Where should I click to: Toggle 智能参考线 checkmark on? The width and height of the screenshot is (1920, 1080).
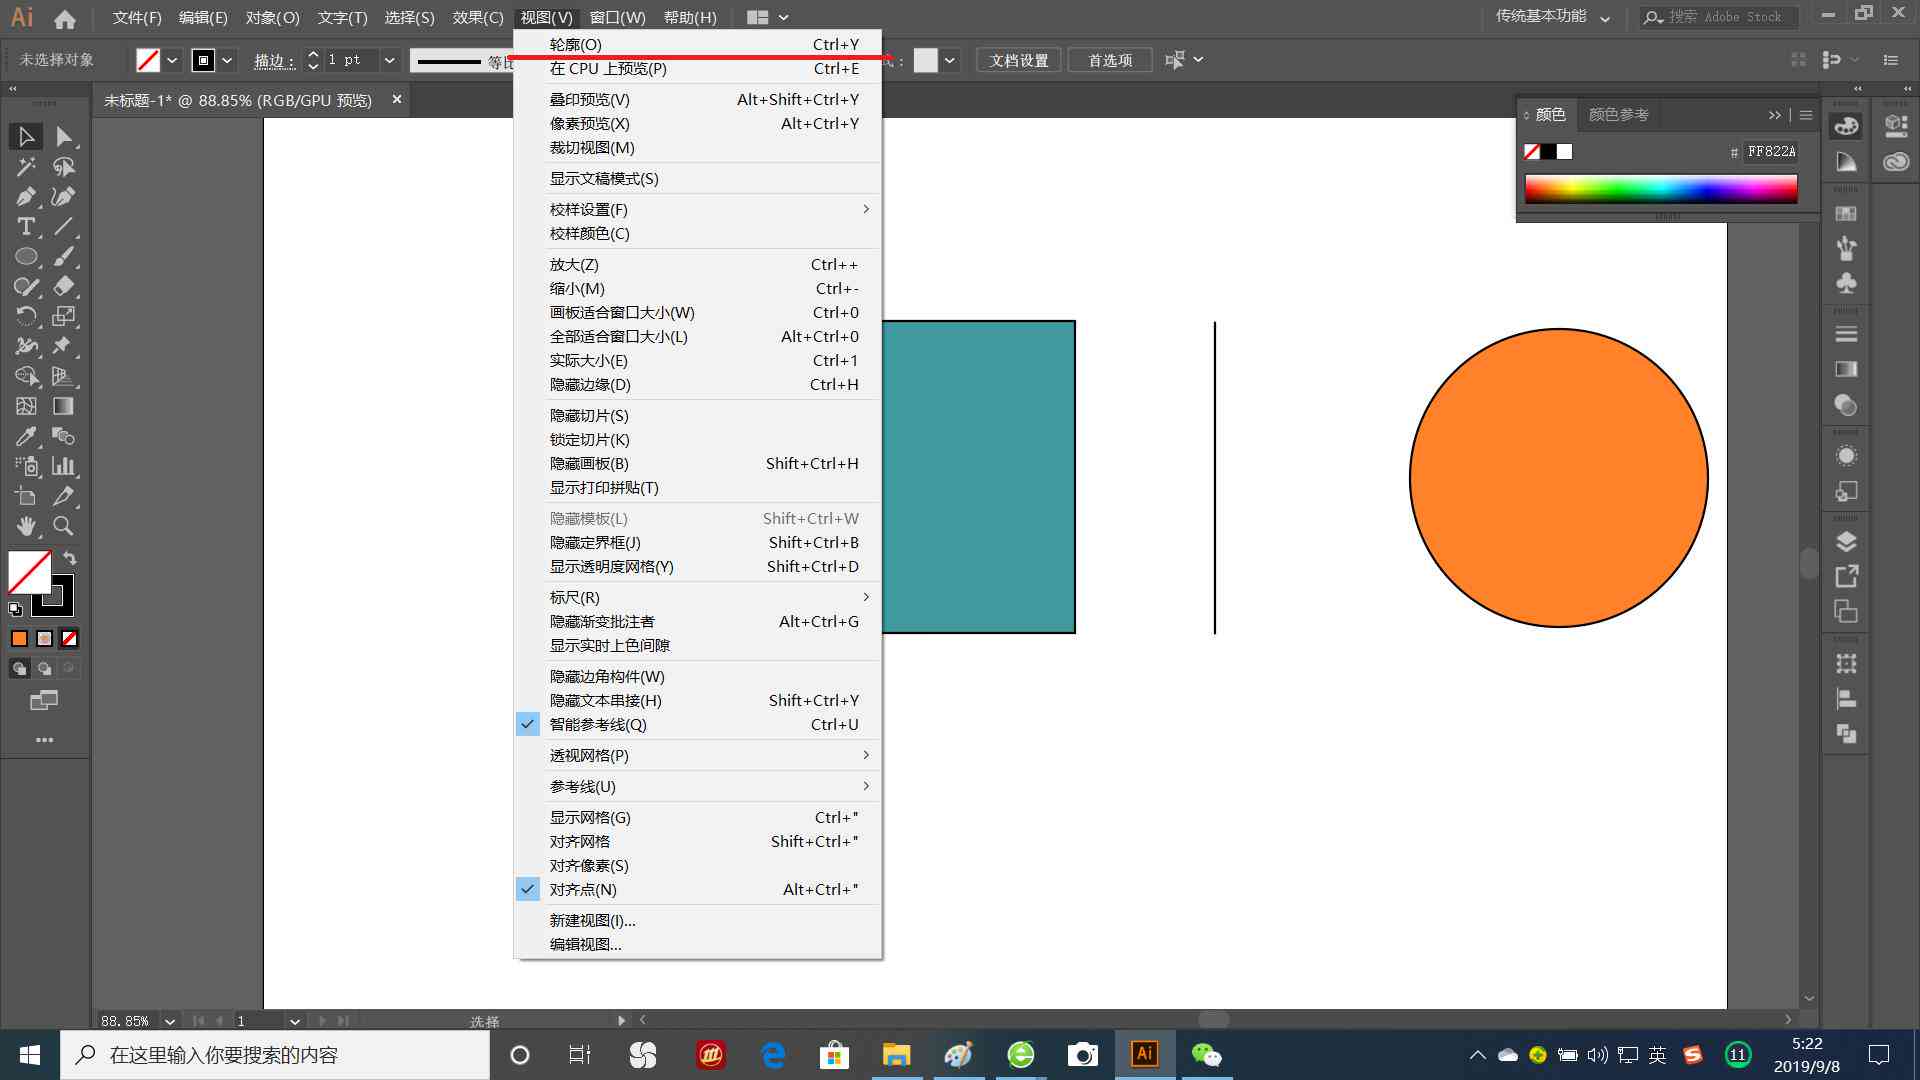pos(597,723)
